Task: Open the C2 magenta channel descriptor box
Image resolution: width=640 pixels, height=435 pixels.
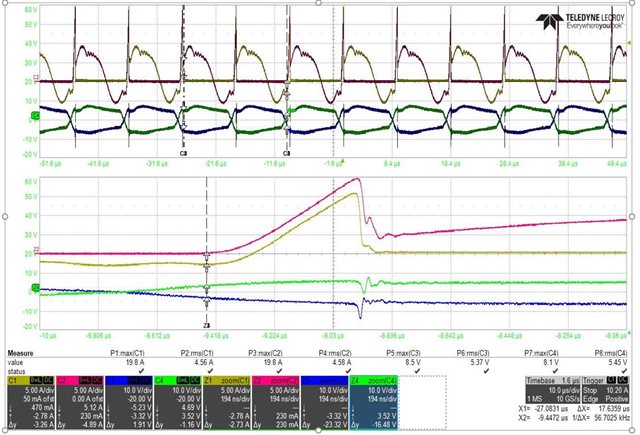Action: [x=80, y=402]
